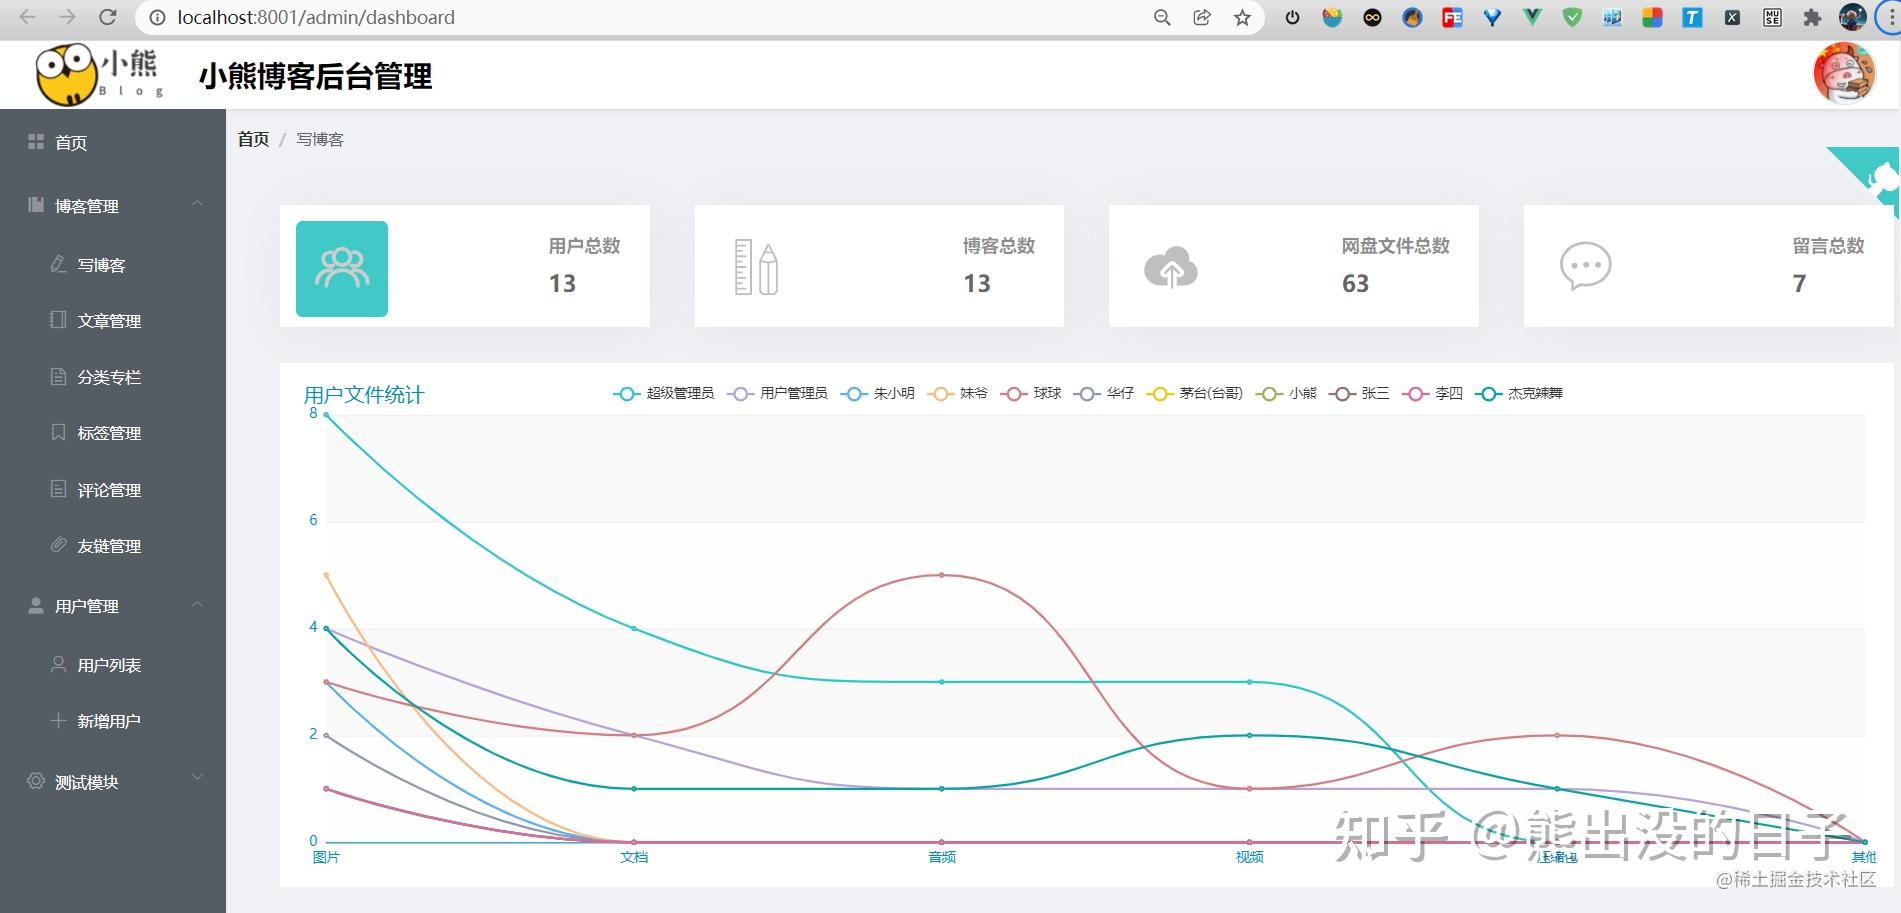Select the 写博客 pencil icon
Screen dimensions: 1901x913
pyautogui.click(x=57, y=263)
